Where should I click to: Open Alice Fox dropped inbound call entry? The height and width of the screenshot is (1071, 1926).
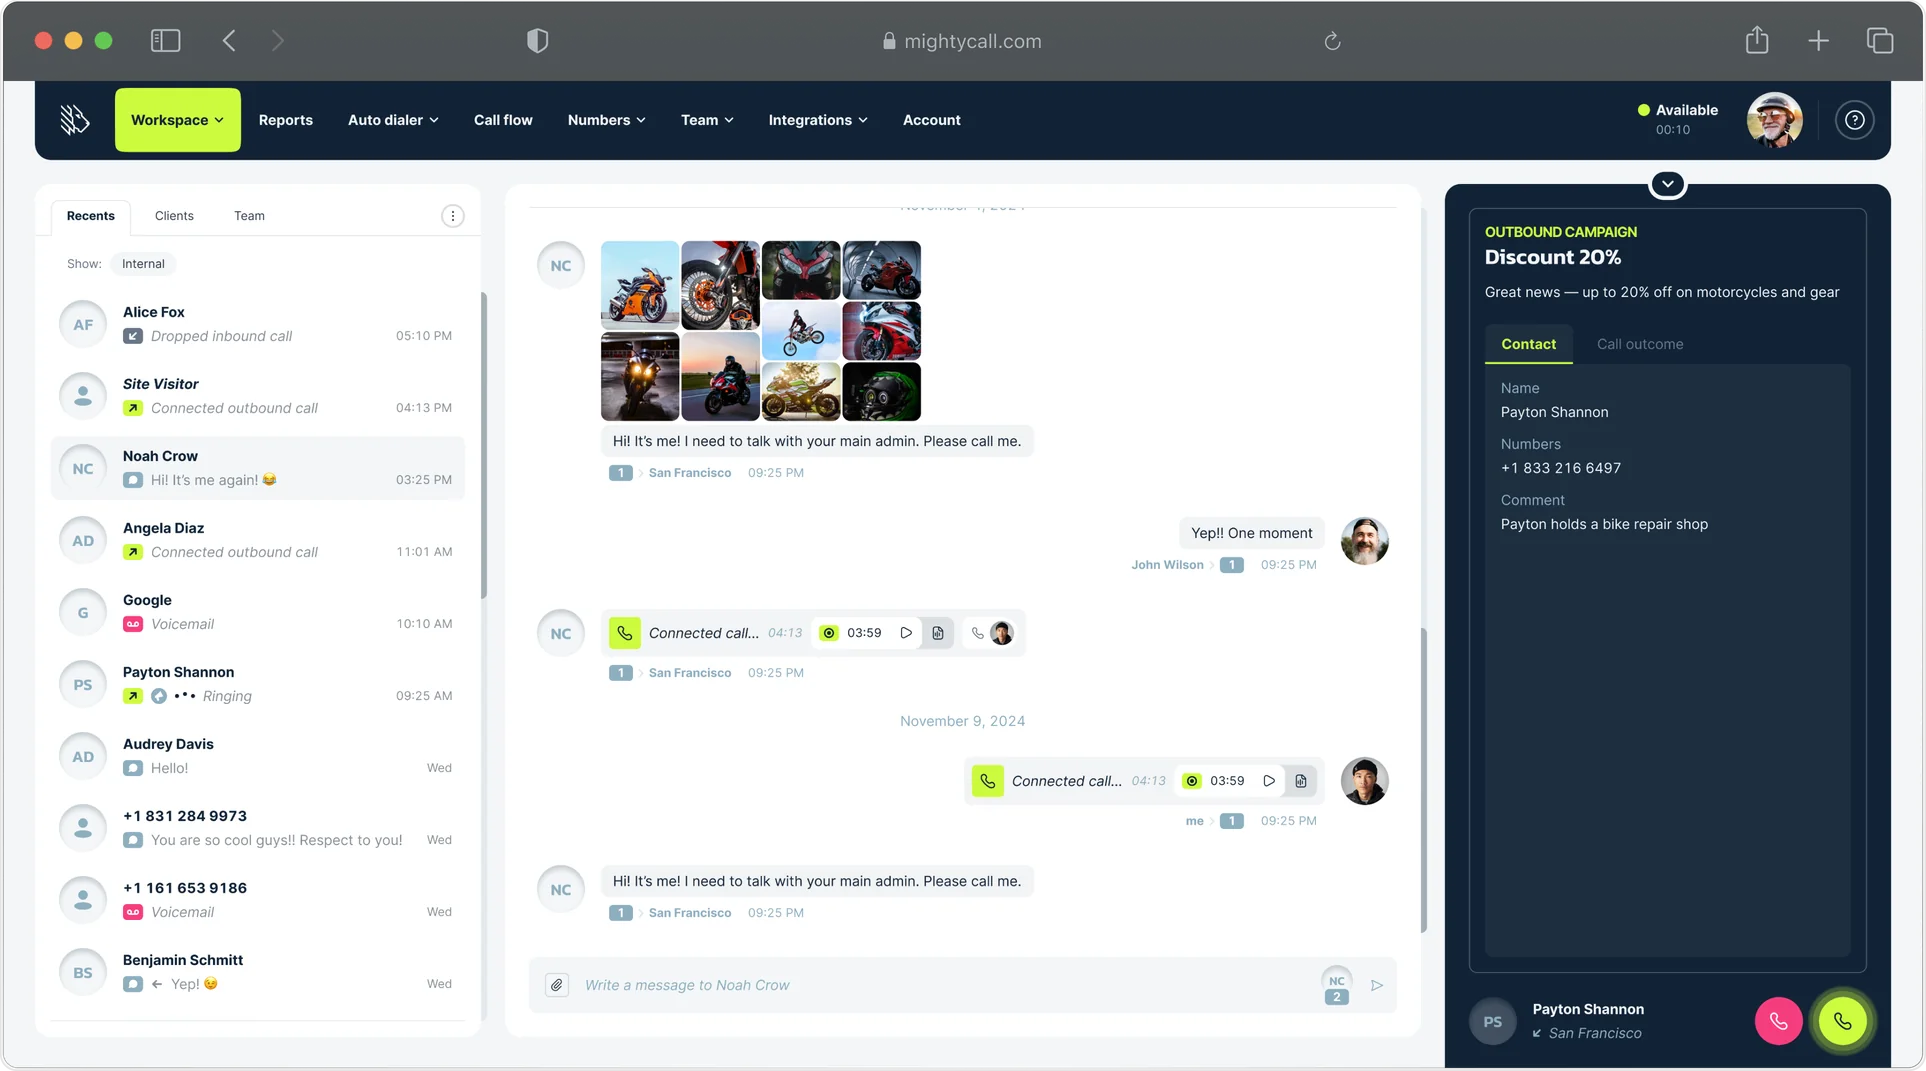(258, 324)
